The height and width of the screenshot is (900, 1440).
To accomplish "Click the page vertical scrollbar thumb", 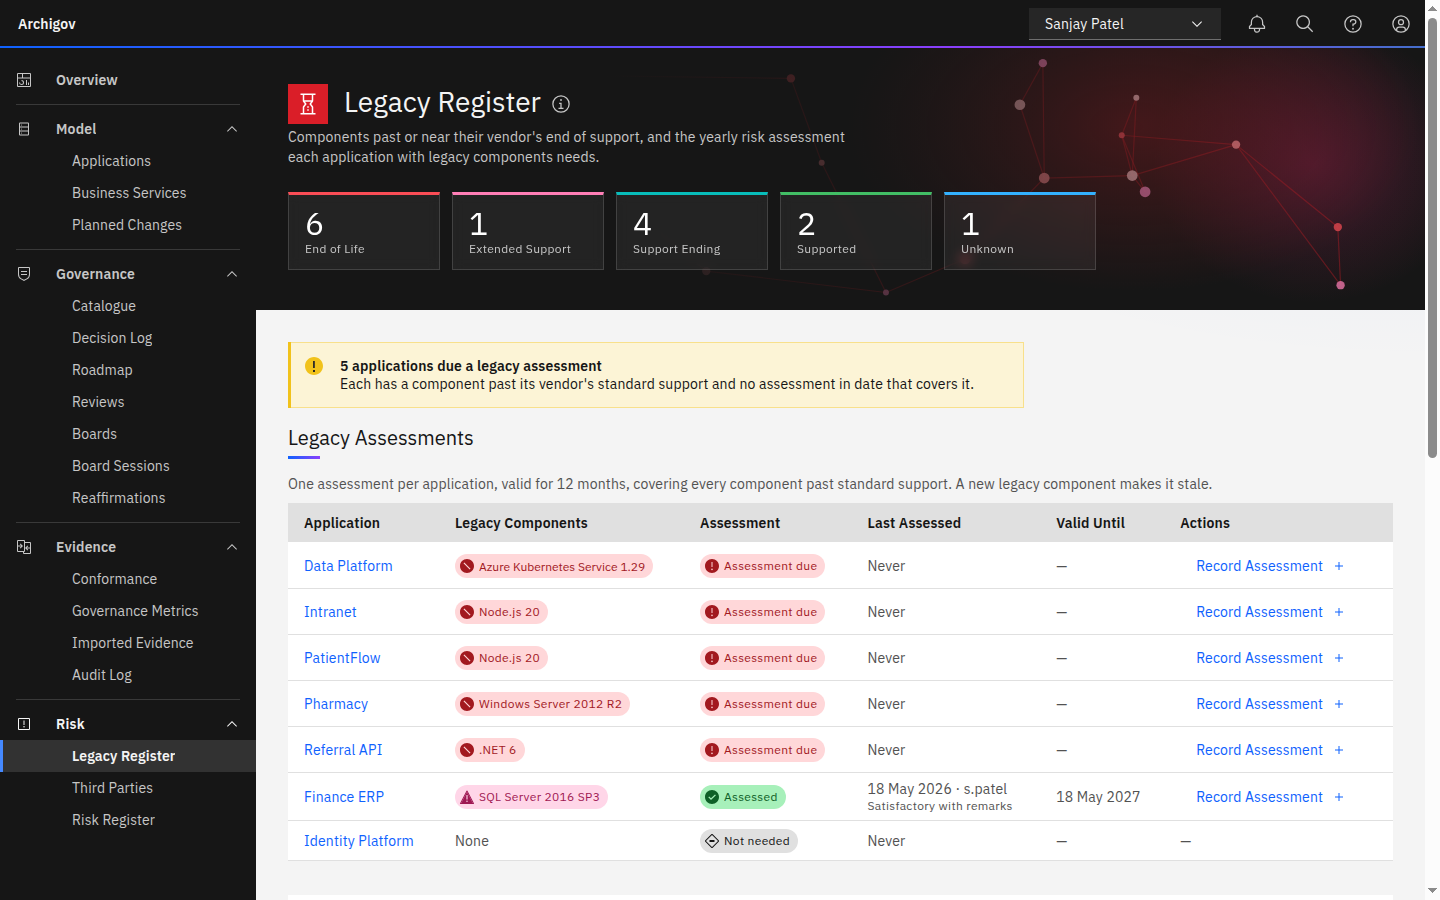I will (x=1432, y=238).
